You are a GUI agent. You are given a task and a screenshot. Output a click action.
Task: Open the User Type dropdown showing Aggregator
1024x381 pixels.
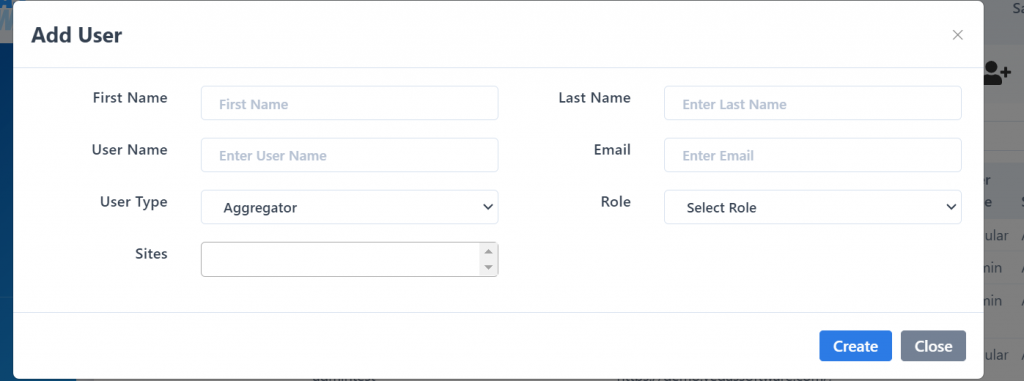pyautogui.click(x=349, y=207)
